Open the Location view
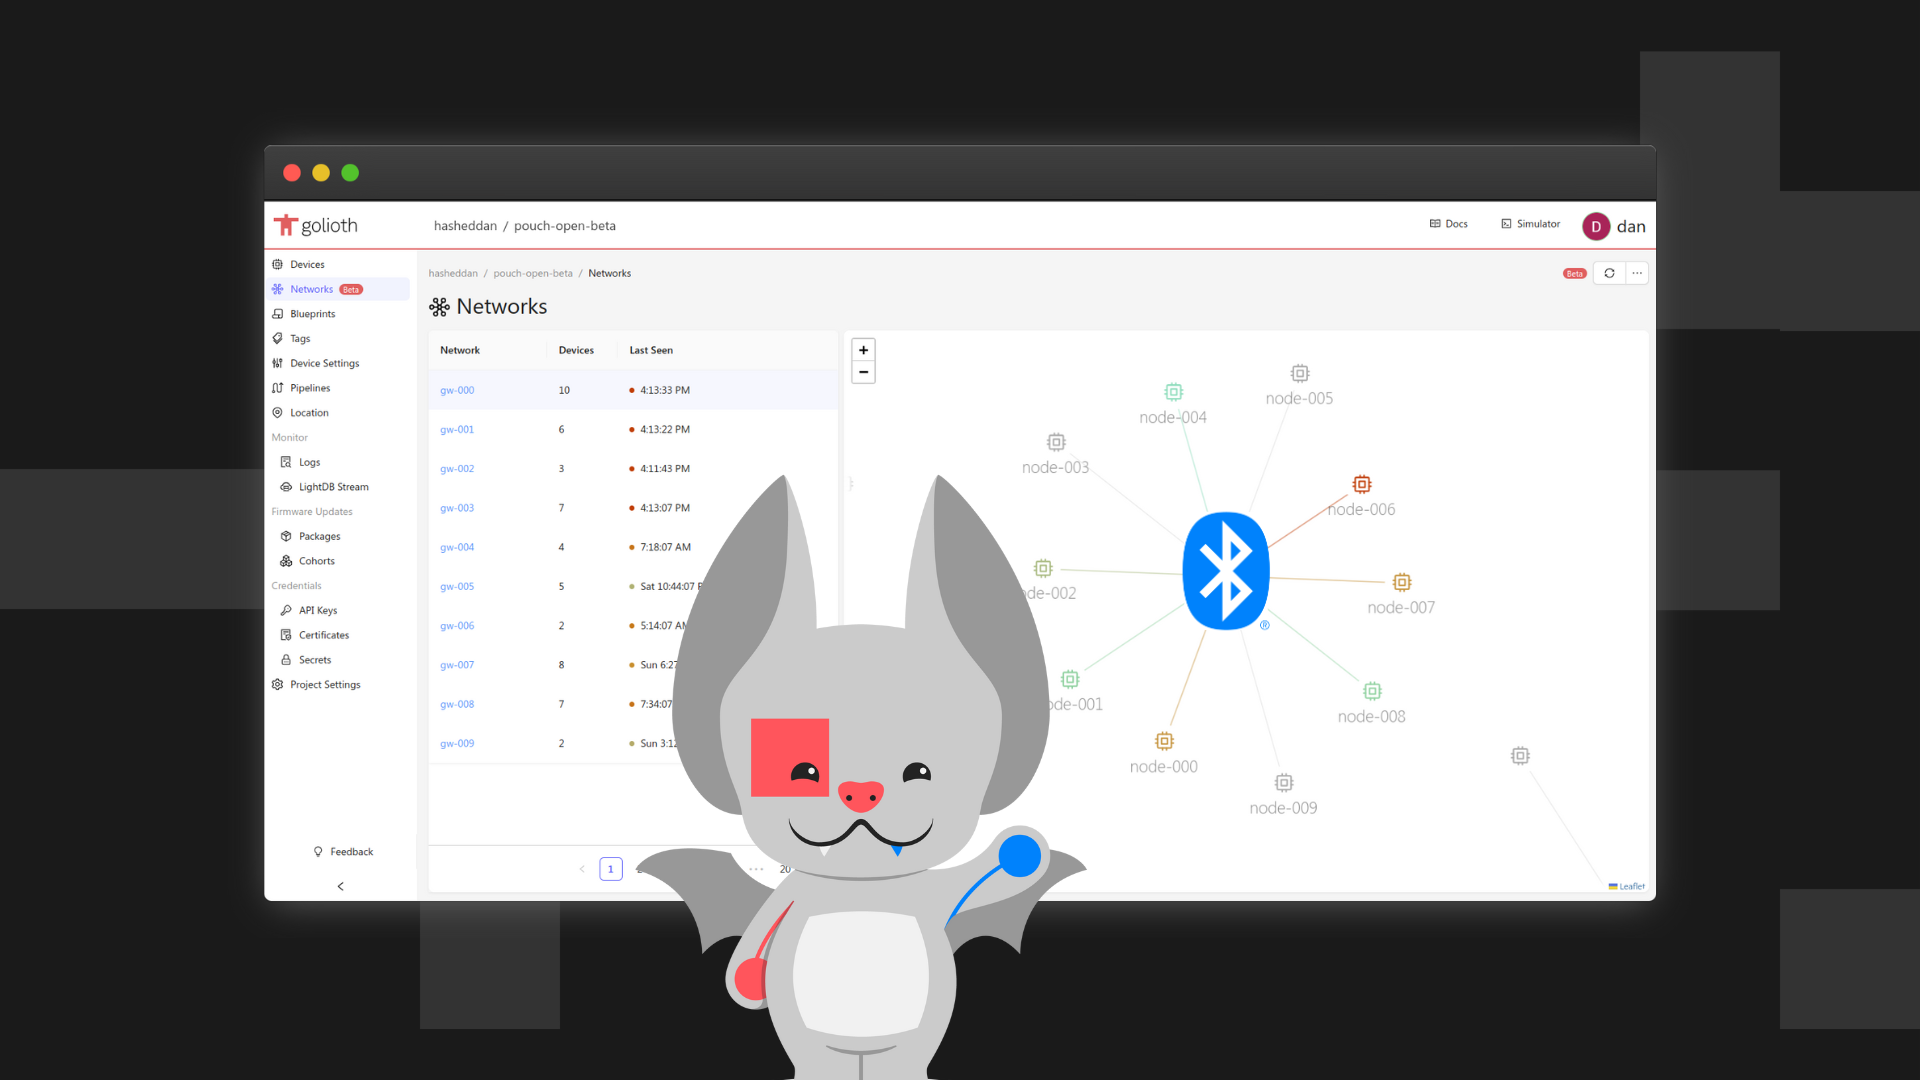1920x1080 pixels. [308, 412]
